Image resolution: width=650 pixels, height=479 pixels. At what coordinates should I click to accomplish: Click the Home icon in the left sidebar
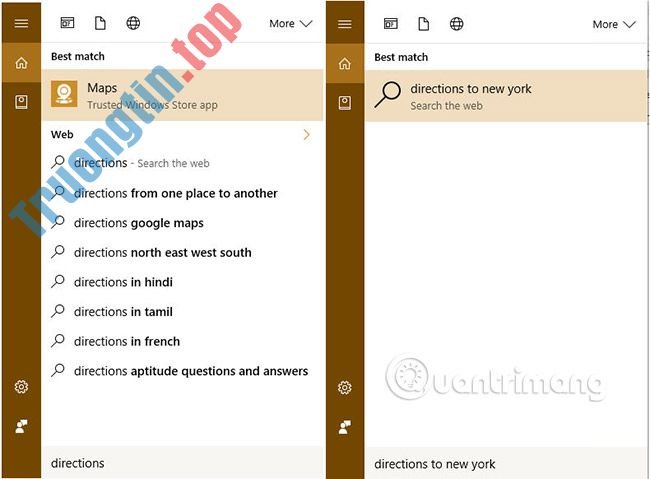click(x=21, y=63)
